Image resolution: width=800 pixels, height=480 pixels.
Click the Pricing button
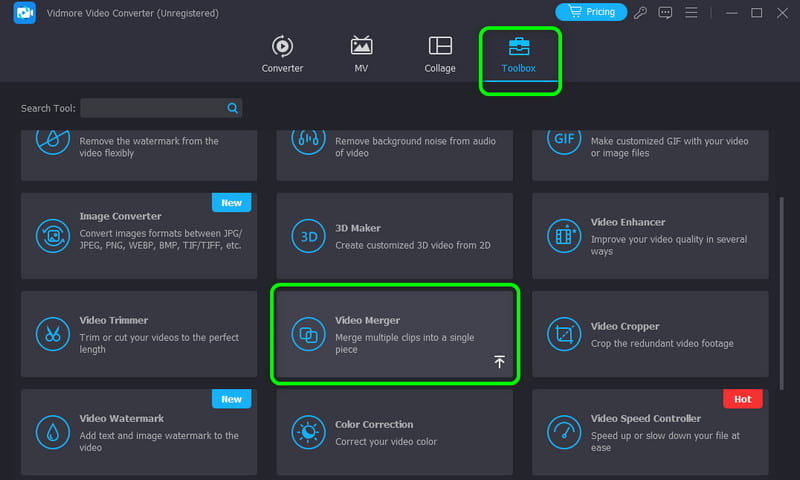(591, 12)
